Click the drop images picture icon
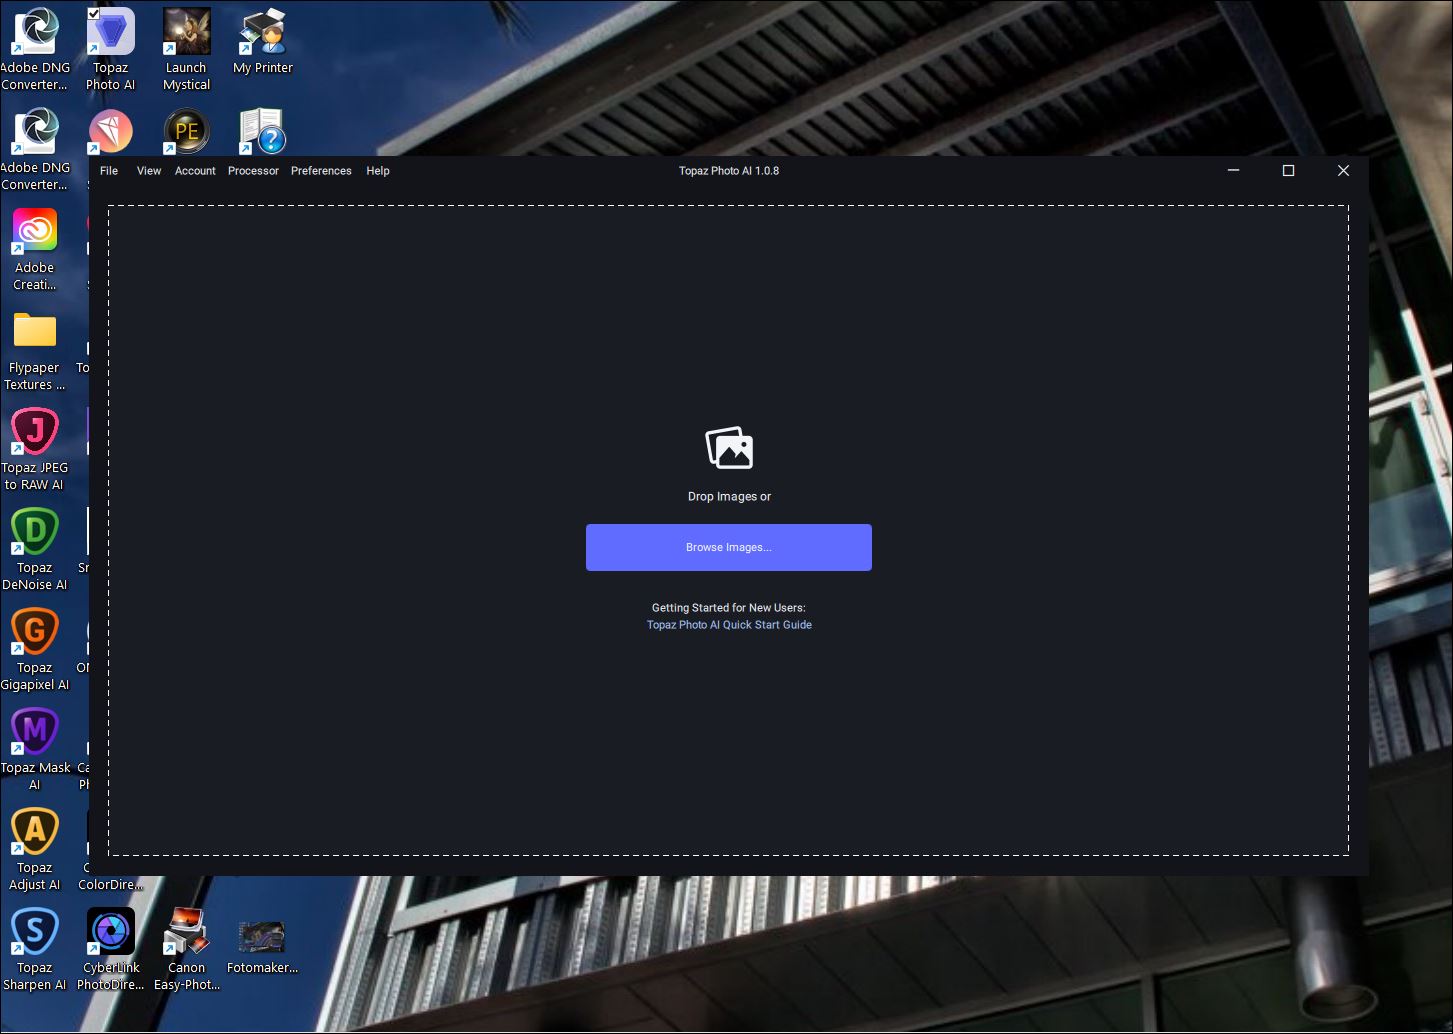Image resolution: width=1453 pixels, height=1034 pixels. [x=729, y=448]
